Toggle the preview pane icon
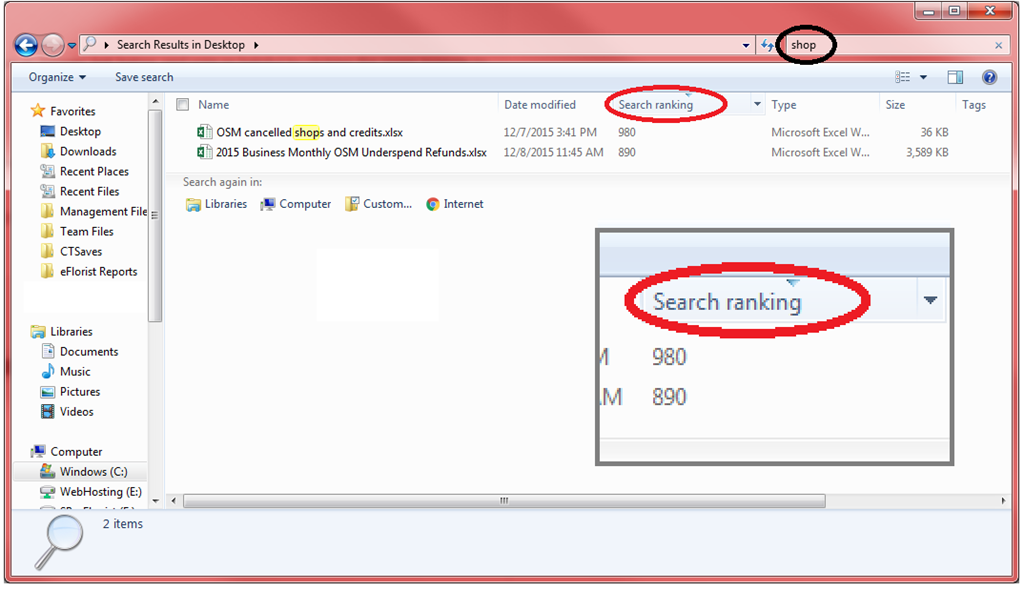The width and height of the screenshot is (1024, 591). coord(955,77)
